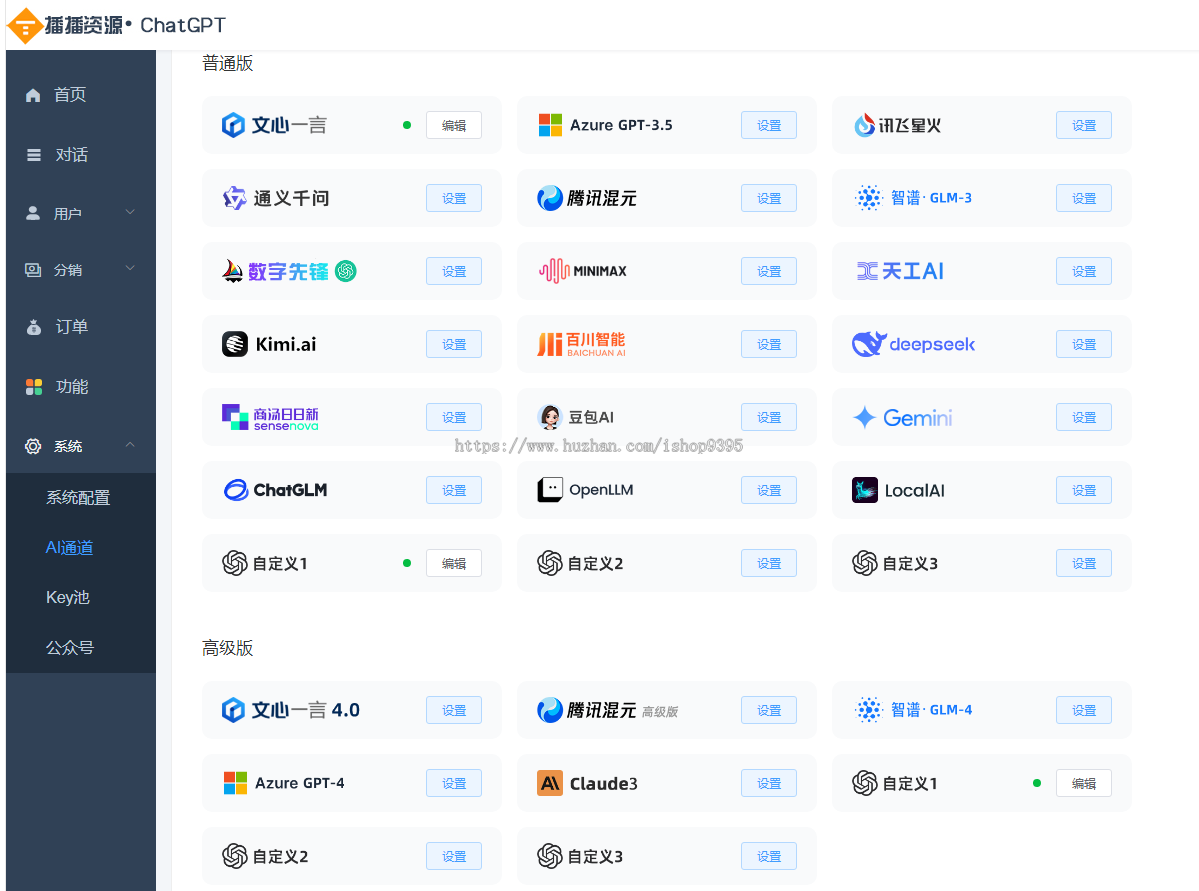Click the Gemini sparkle logo

pos(864,418)
